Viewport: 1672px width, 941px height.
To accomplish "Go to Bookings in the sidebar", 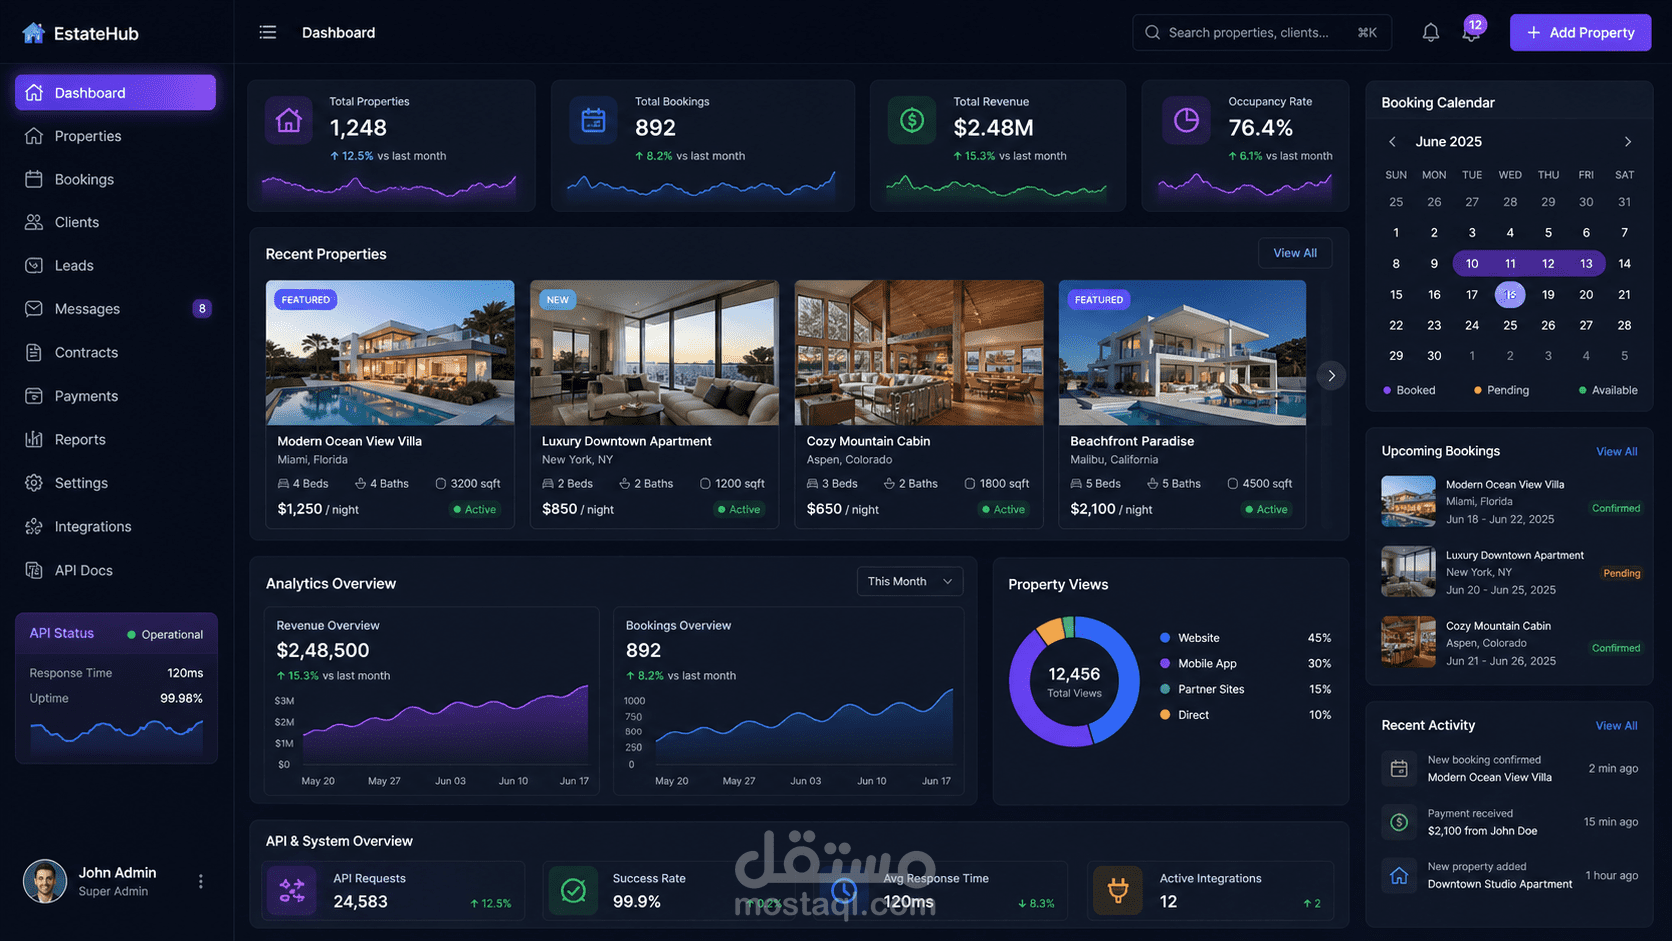I will click(116, 179).
